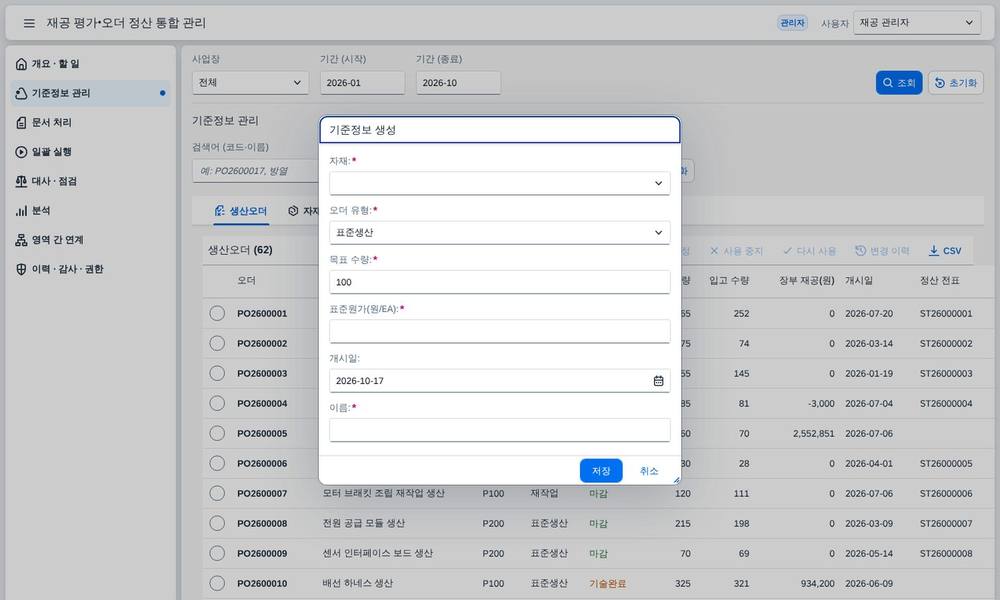The width and height of the screenshot is (1000, 600).
Task: Open the hamburger navigation menu
Action: point(29,23)
